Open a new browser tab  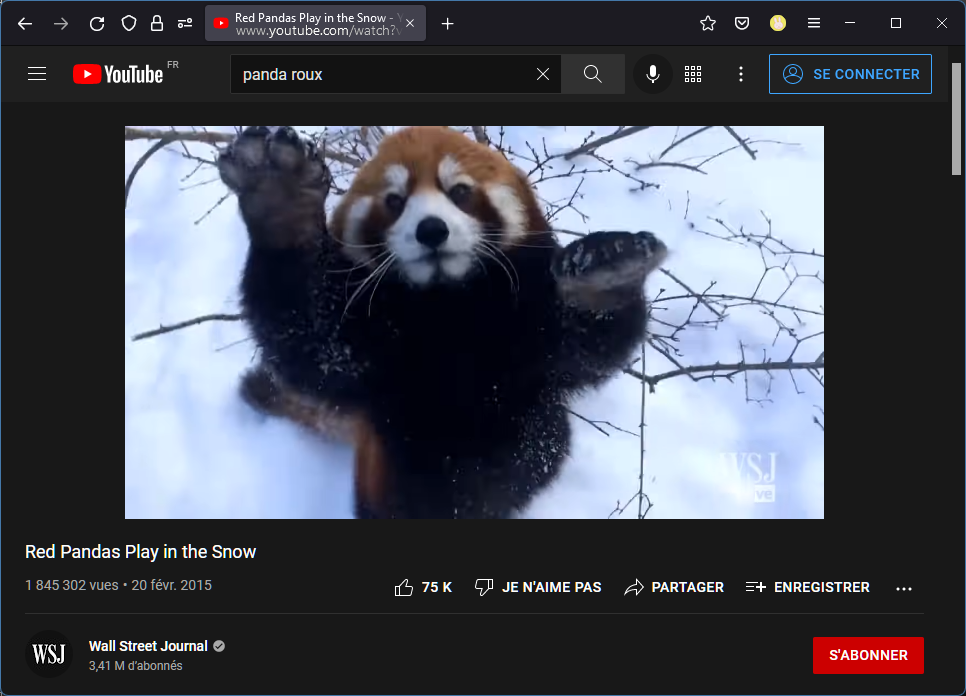click(x=447, y=24)
